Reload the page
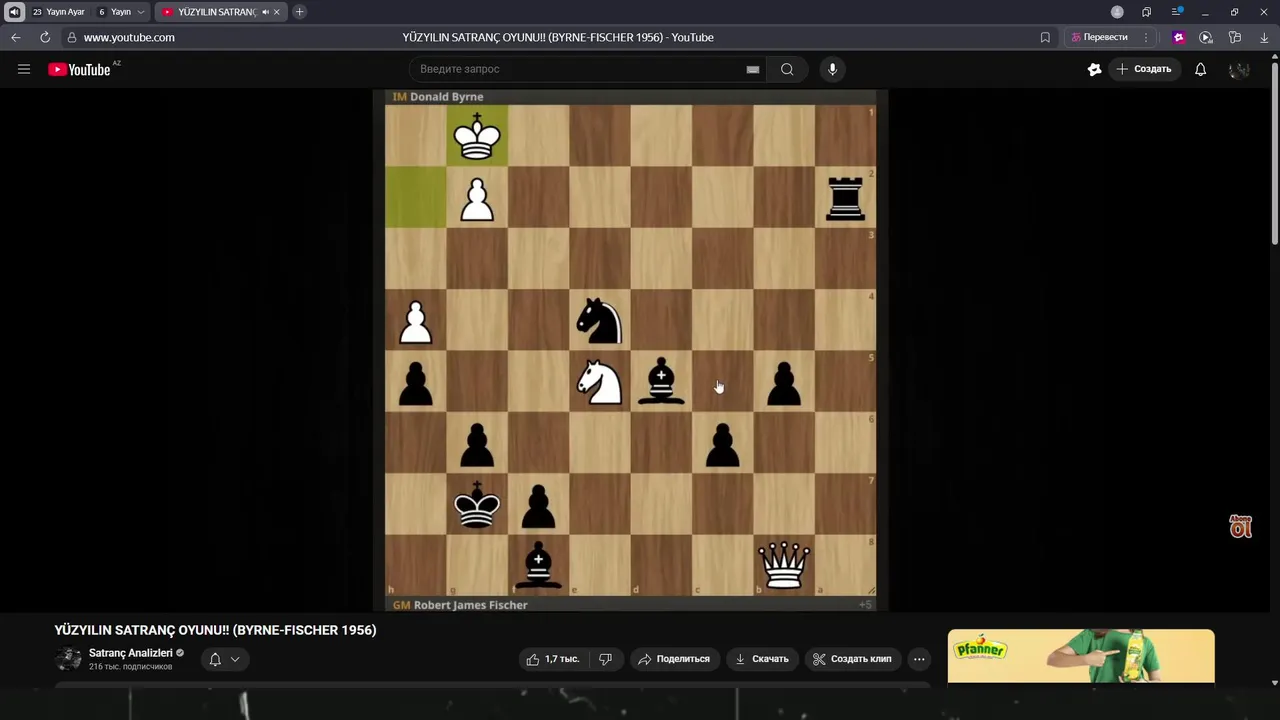1280x720 pixels. pos(45,37)
